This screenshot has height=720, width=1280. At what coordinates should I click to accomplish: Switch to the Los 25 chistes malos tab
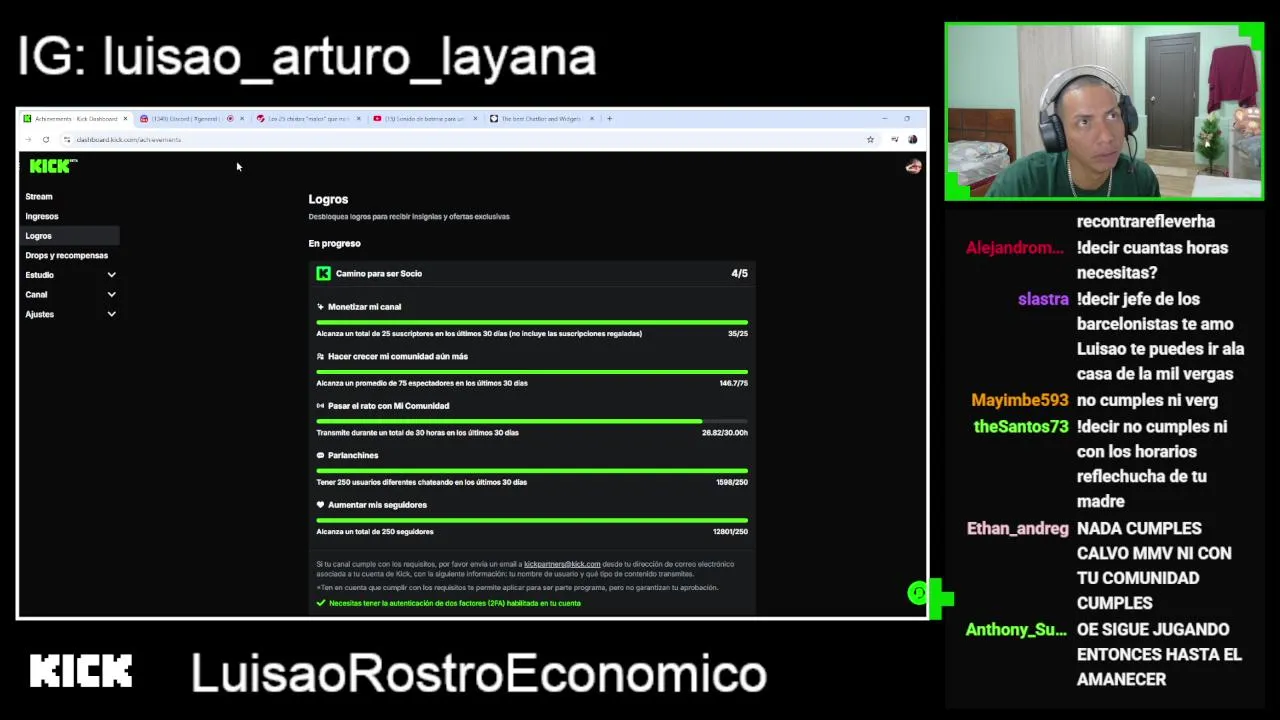click(x=308, y=118)
